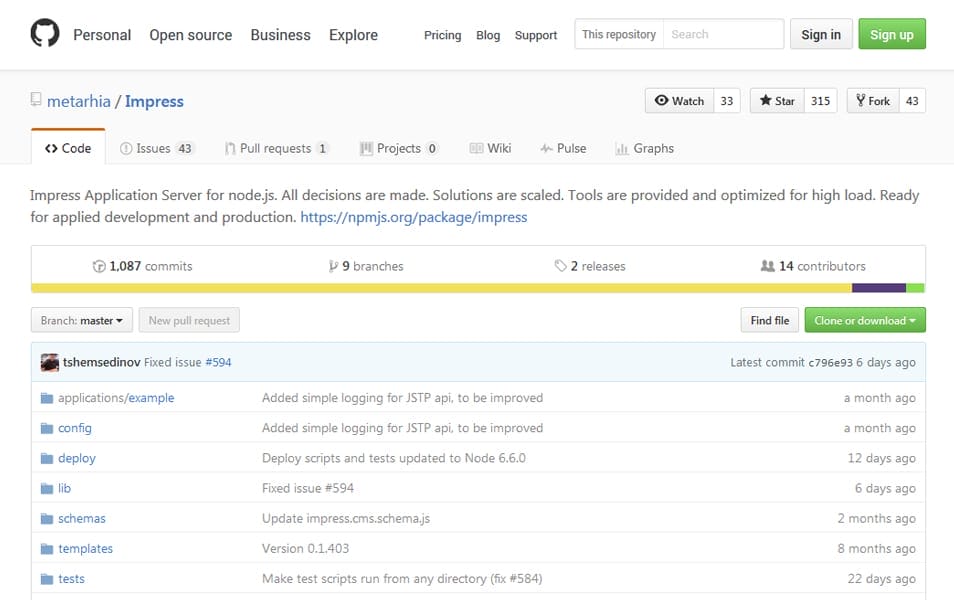The image size is (954, 600).
Task: Click the green Sign up button
Action: 891,34
